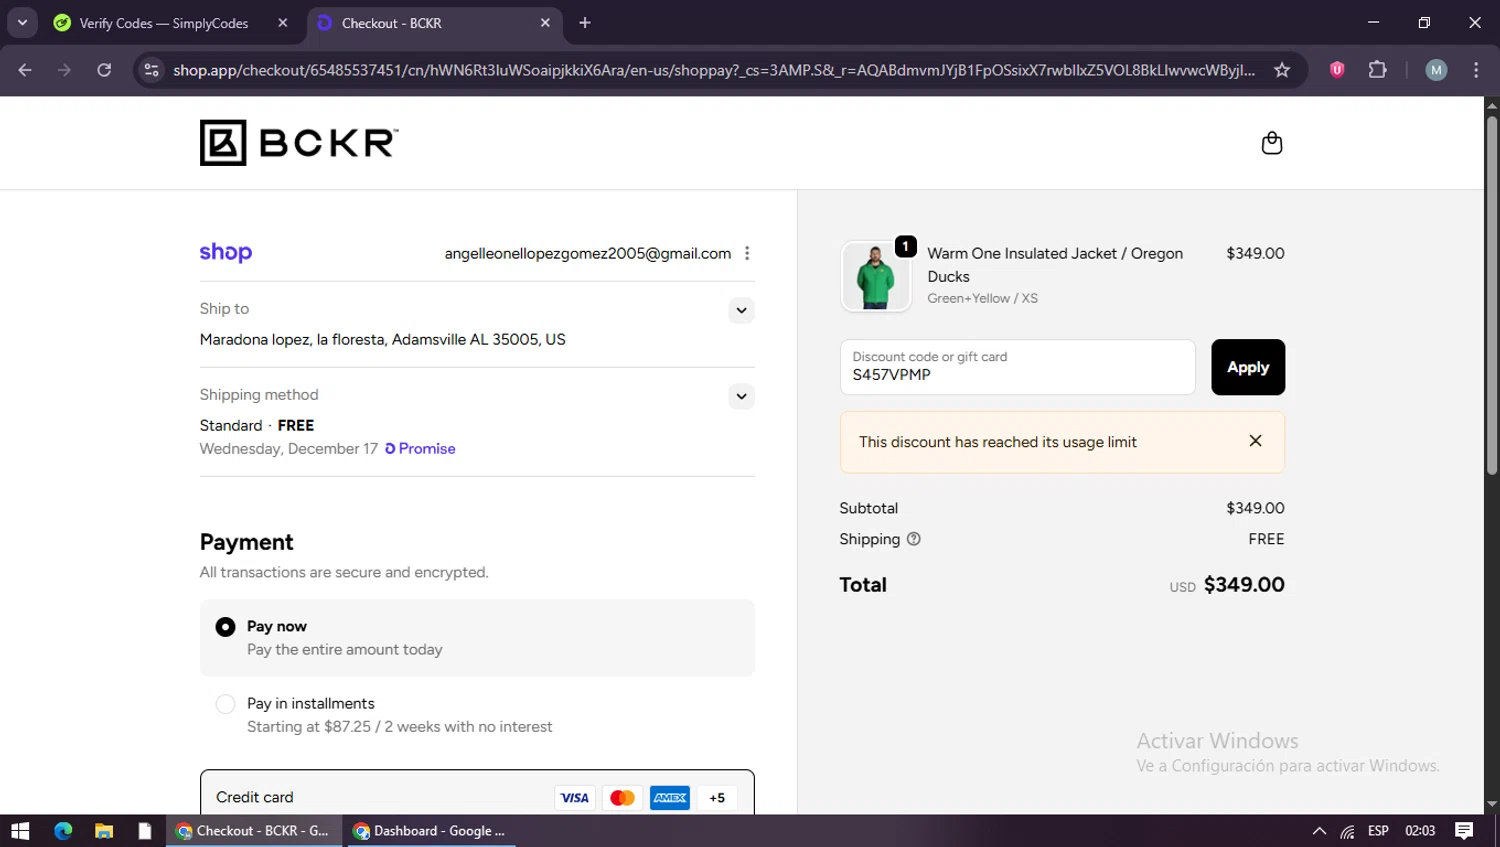Open File Explorer from the taskbar
Viewport: 1500px width, 847px height.
click(x=104, y=831)
